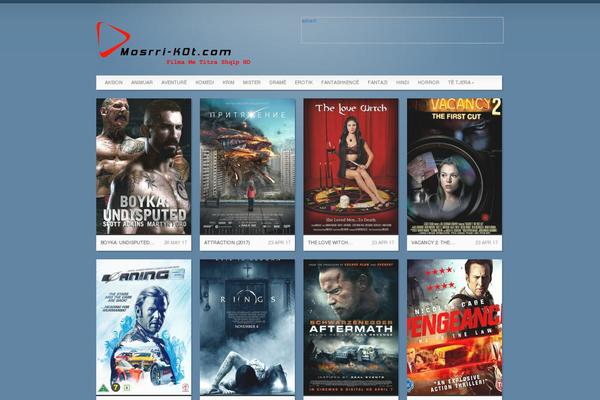The image size is (600, 400).
Task: Open the FANTASHKENCË category
Action: pyautogui.click(x=340, y=82)
